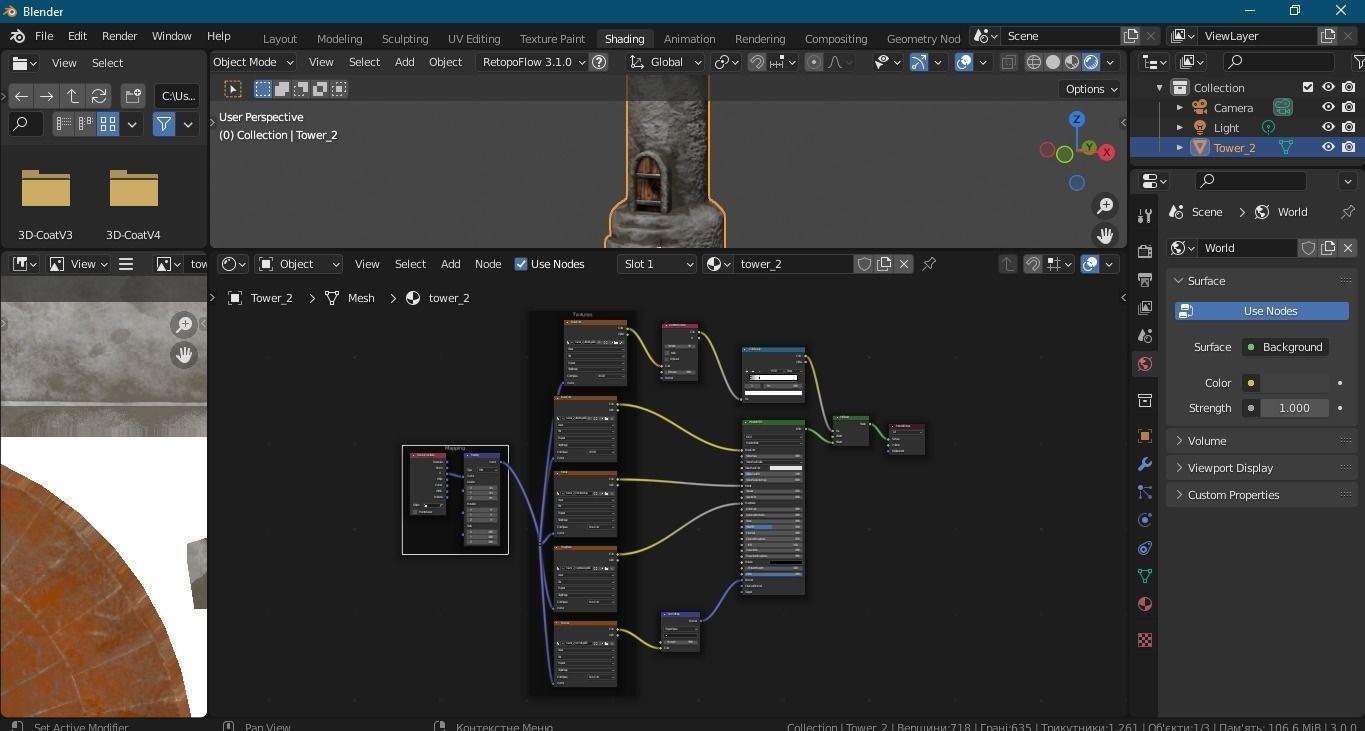1365x731 pixels.
Task: Switch to the UV Editing workspace tab
Action: point(474,38)
